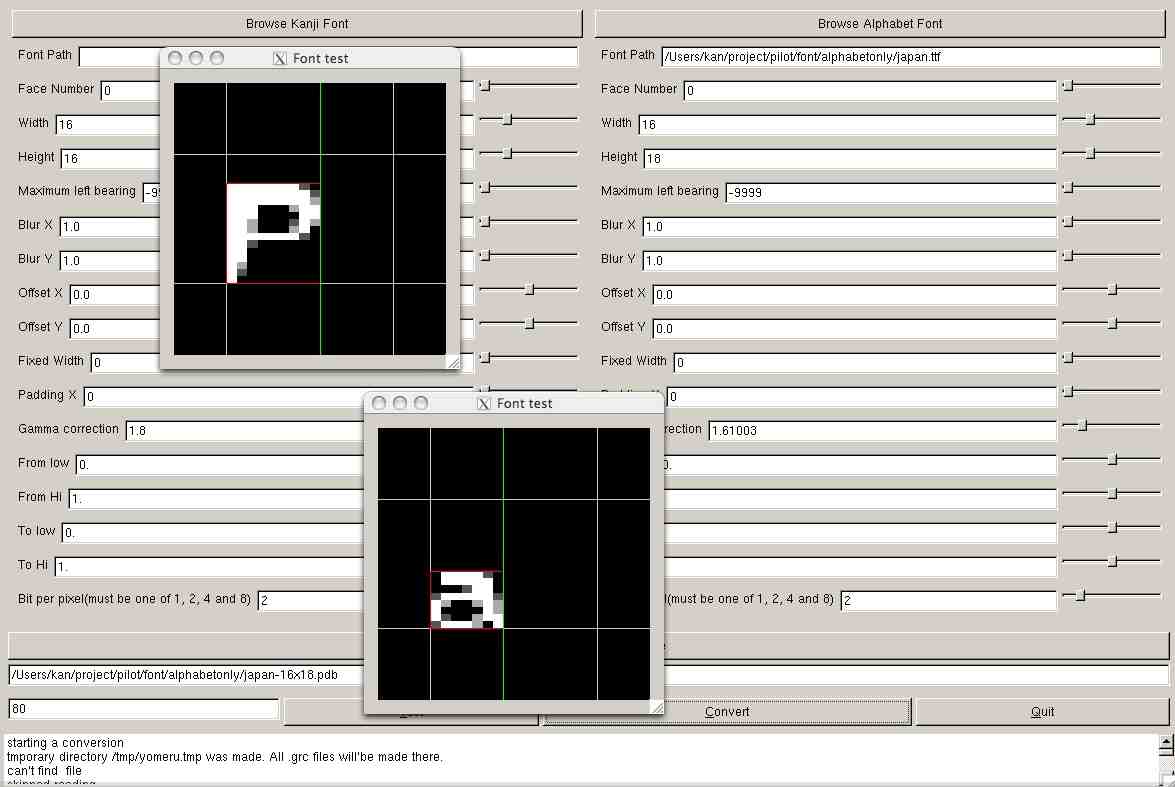Screen dimensions: 1175x787
Task: Click resize grip of lower Font test window
Action: (656, 707)
